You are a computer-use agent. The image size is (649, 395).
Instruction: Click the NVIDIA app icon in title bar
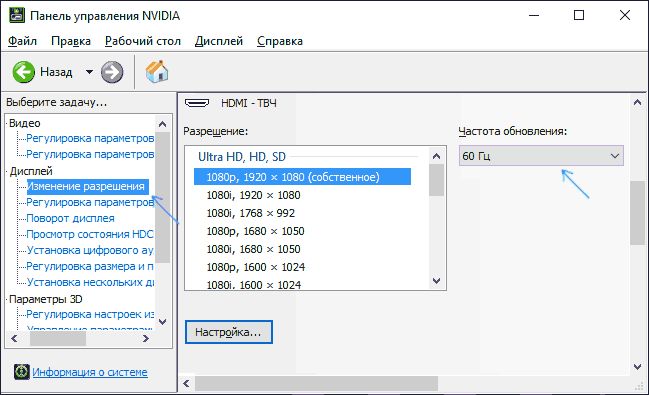(17, 16)
